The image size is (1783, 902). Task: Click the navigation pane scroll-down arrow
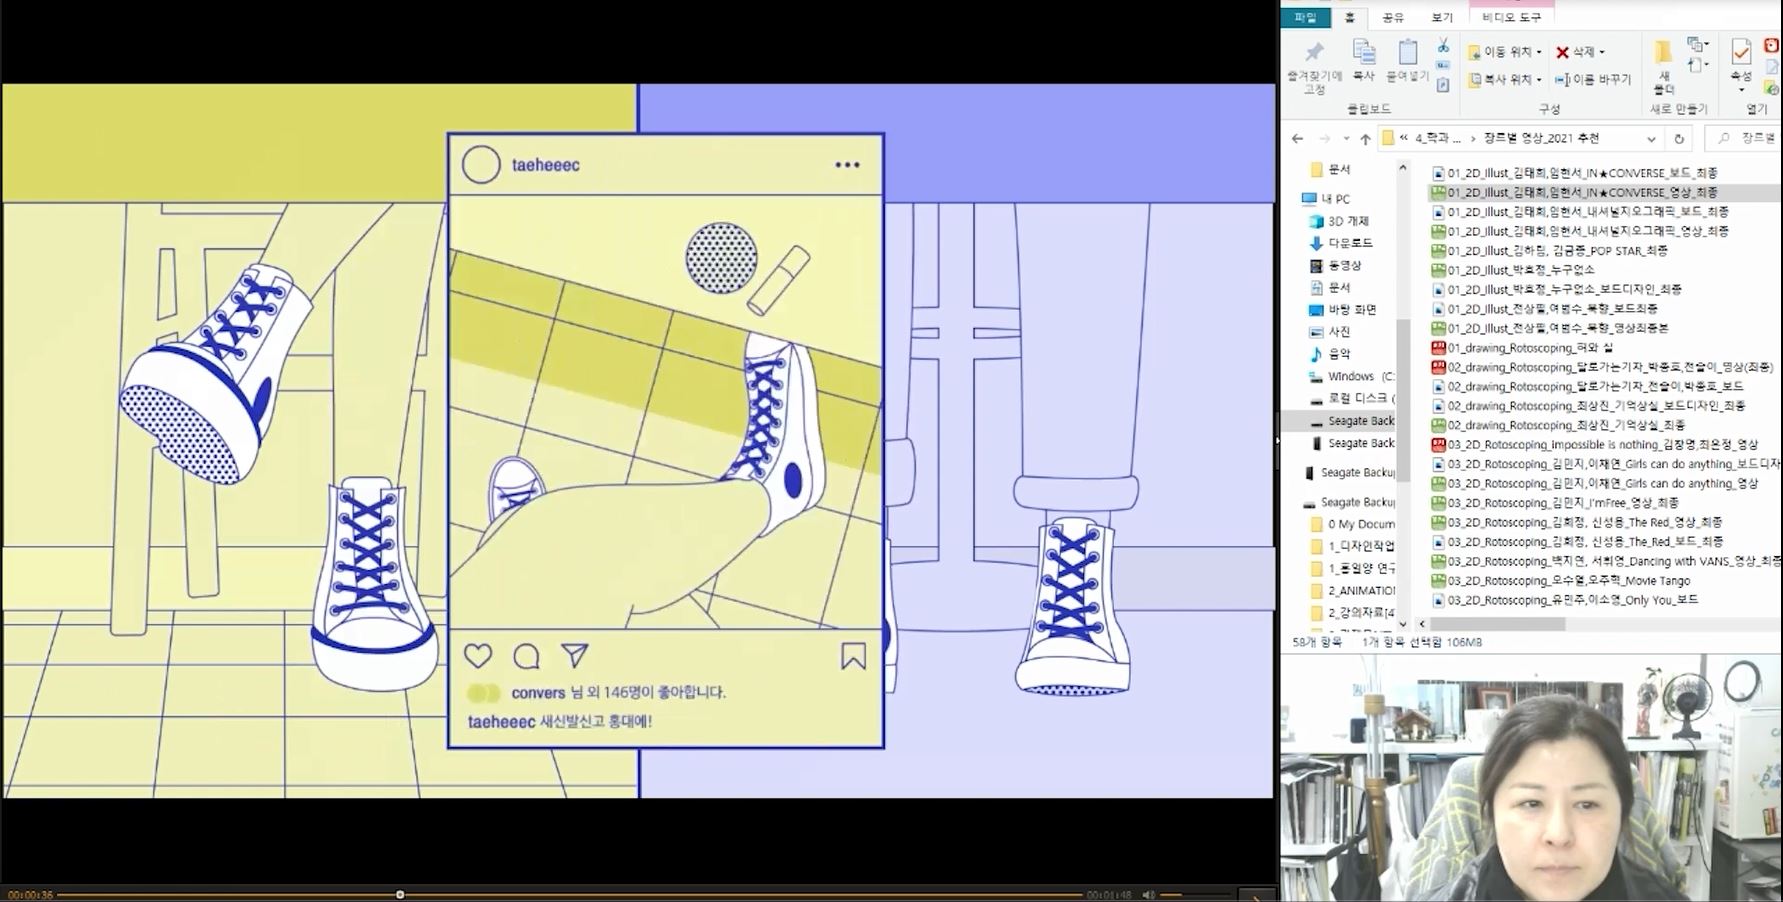pos(1402,624)
